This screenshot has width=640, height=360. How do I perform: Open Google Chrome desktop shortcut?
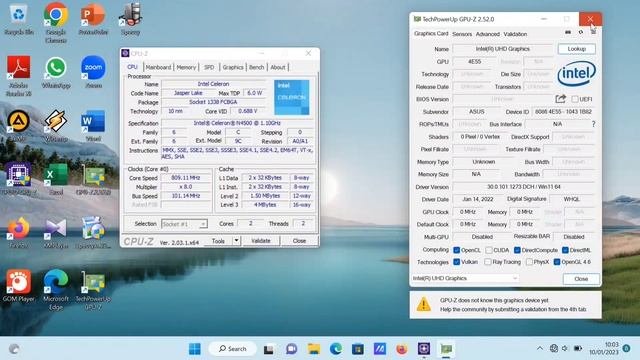point(56,22)
